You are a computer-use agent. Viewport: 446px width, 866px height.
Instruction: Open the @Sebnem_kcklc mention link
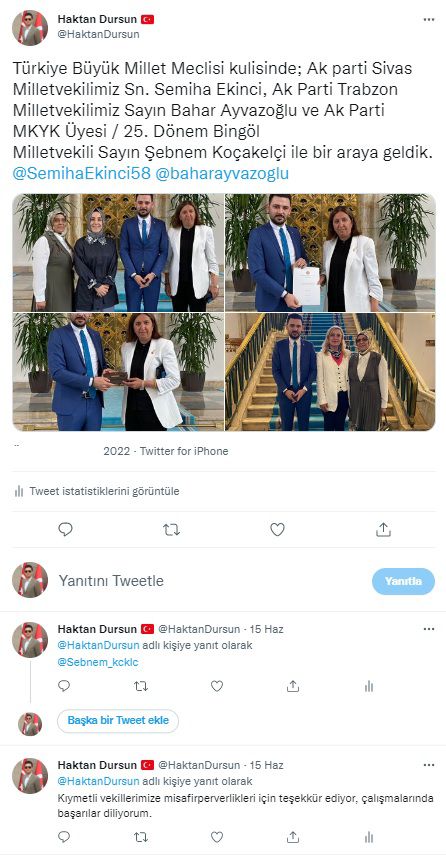[98, 662]
